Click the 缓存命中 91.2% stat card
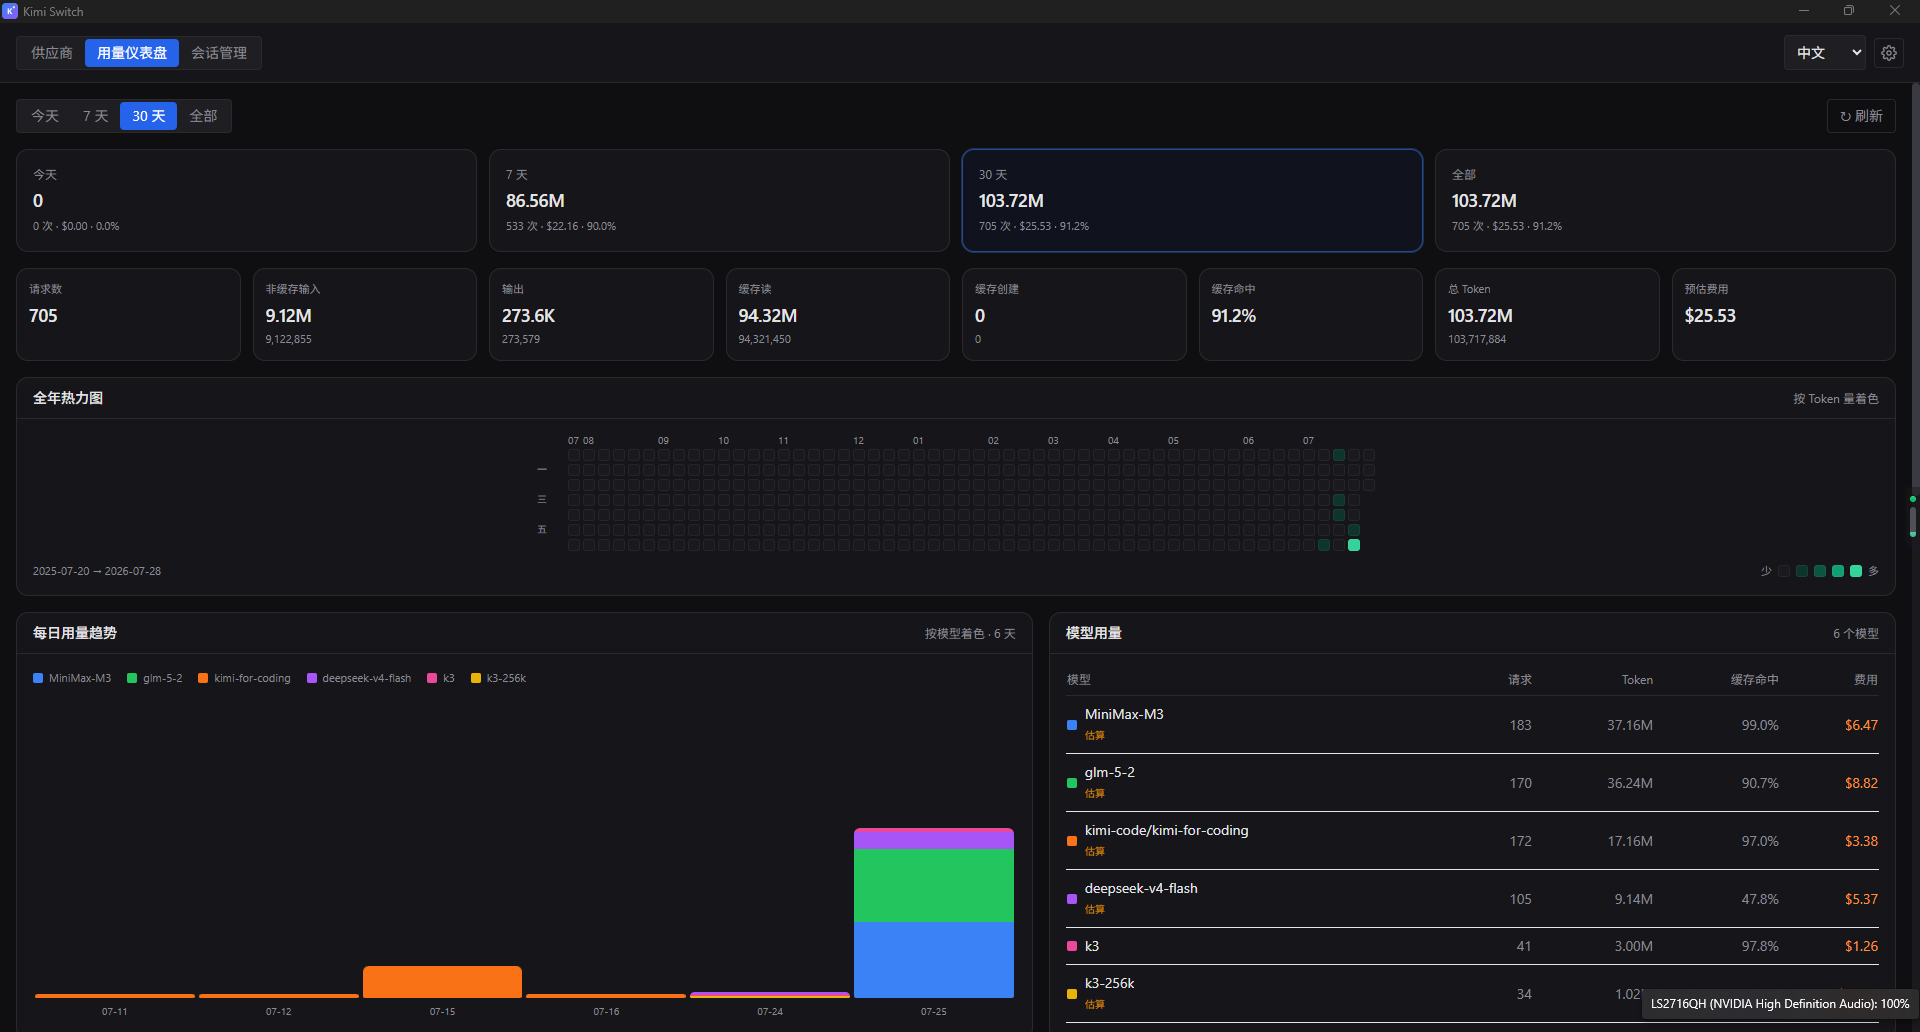 pos(1311,314)
